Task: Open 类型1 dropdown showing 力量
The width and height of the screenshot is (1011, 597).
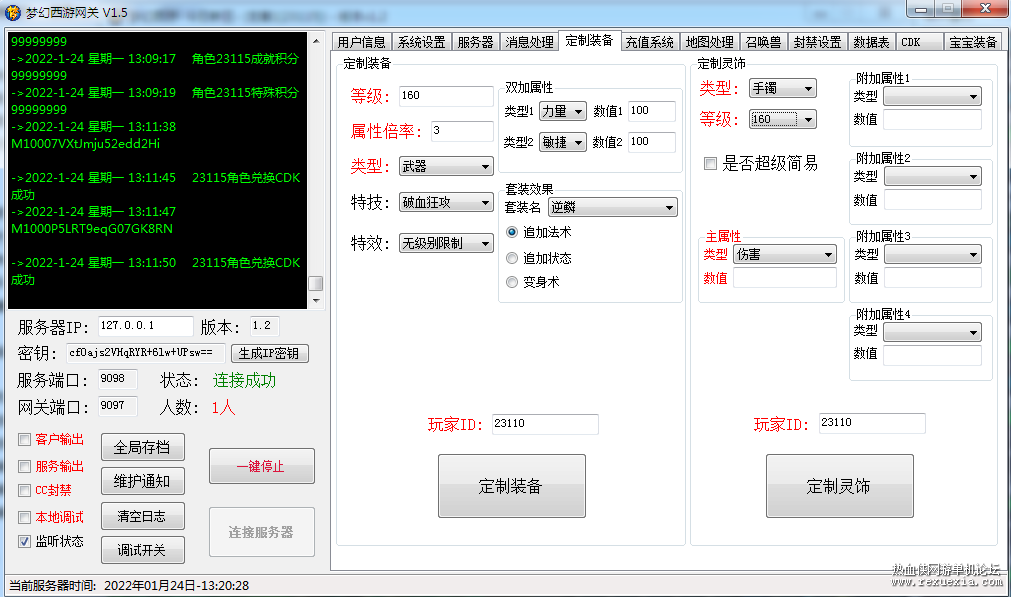Action: click(563, 112)
